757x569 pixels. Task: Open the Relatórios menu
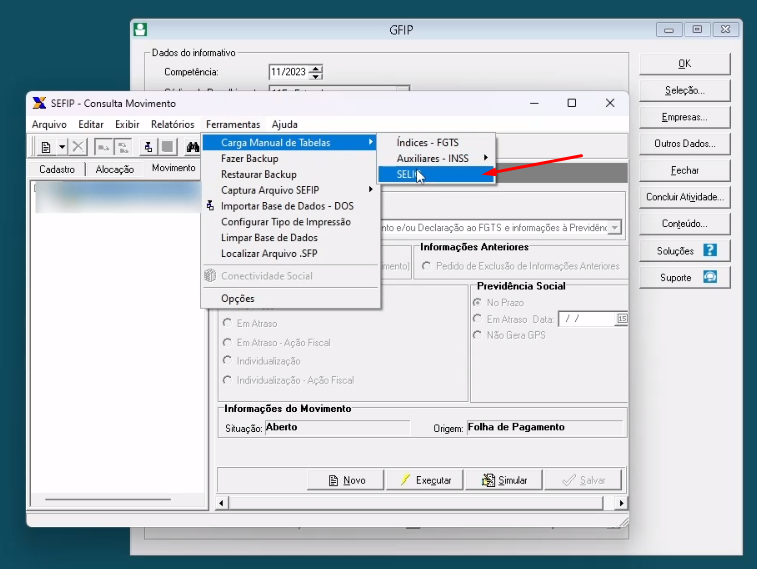pos(172,125)
